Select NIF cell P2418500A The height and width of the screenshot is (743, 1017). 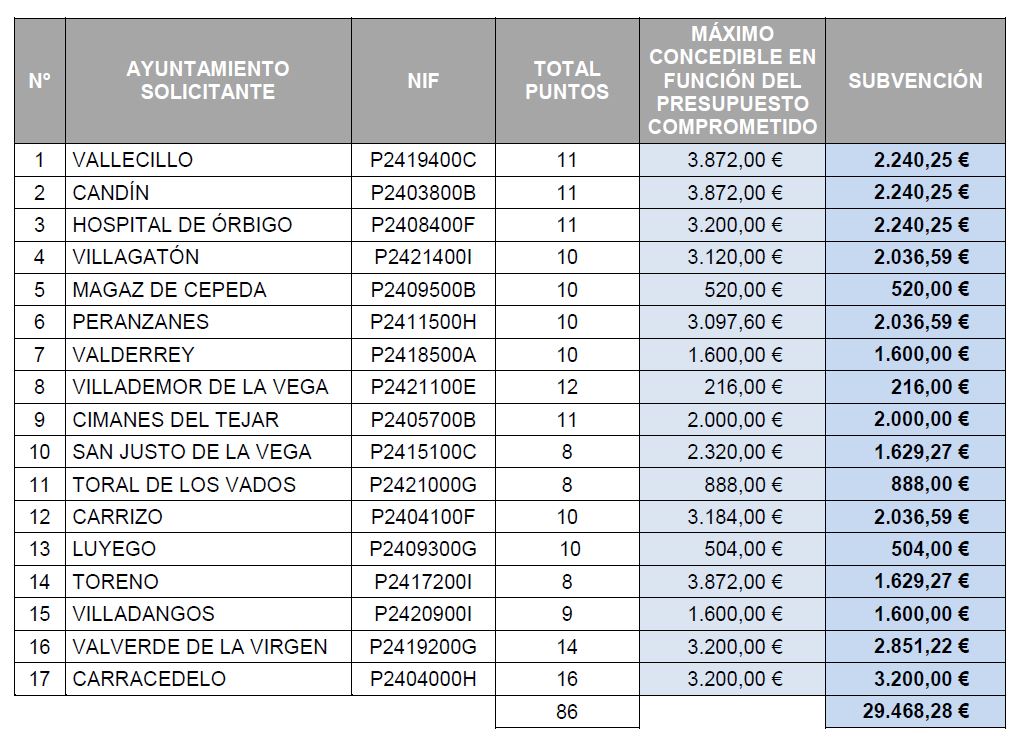[x=424, y=355]
